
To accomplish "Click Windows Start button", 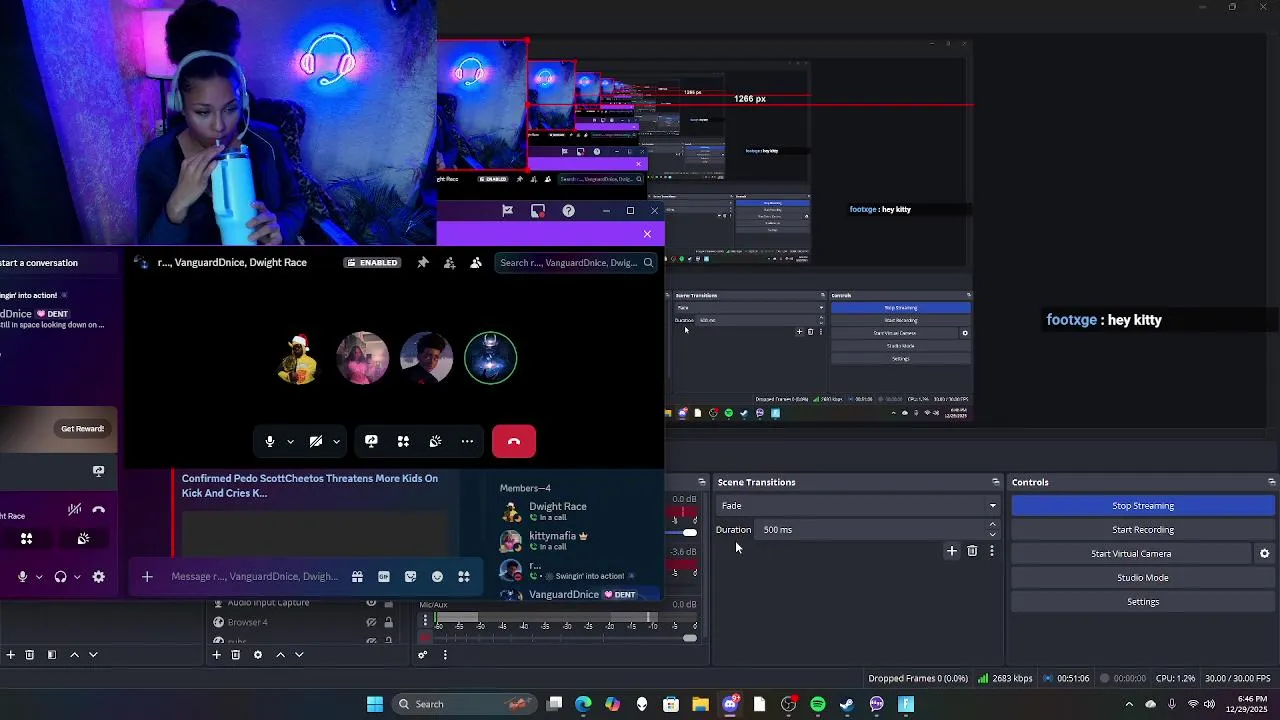I will [x=375, y=704].
